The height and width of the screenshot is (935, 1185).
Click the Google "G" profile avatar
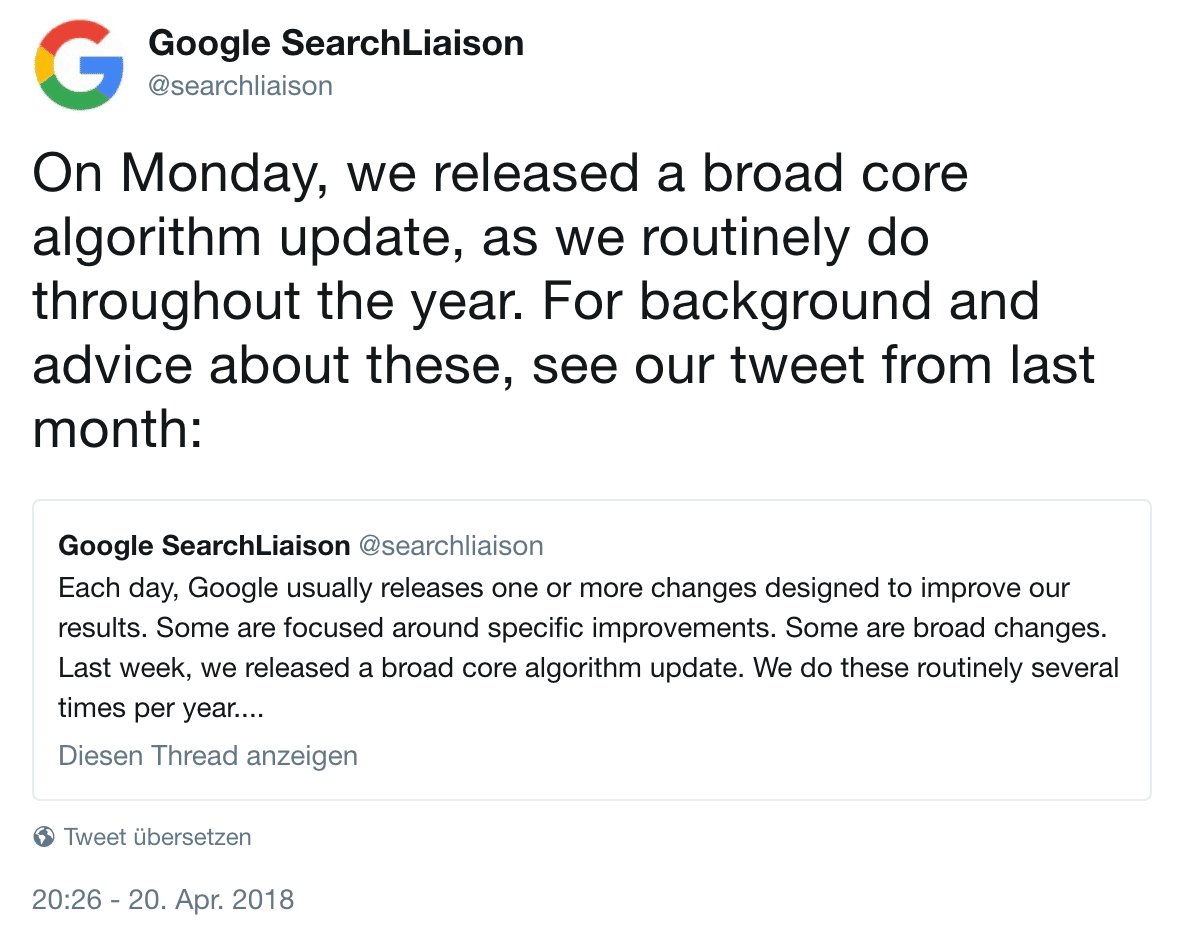79,64
